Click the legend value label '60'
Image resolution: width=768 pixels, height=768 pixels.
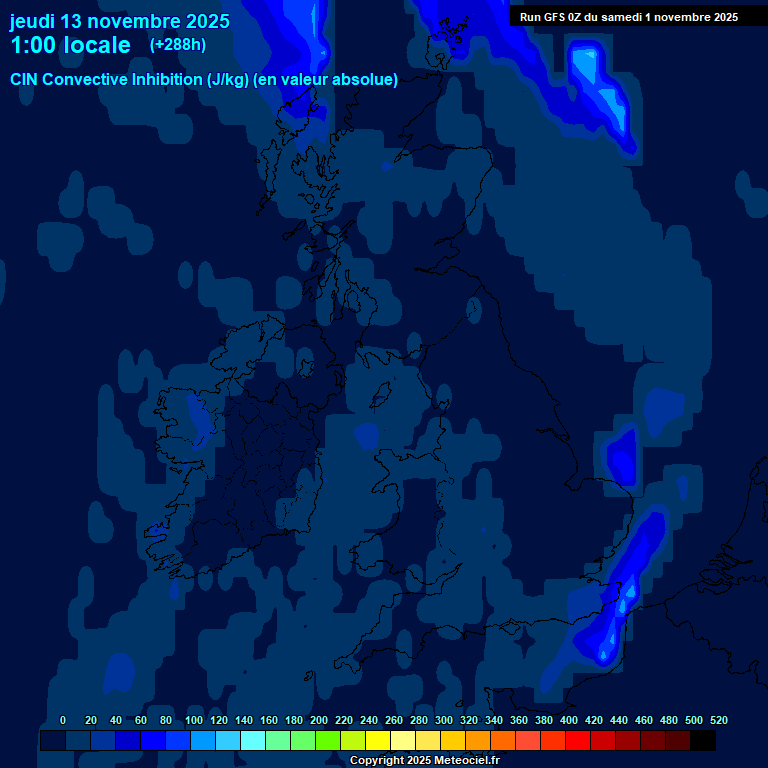(141, 720)
